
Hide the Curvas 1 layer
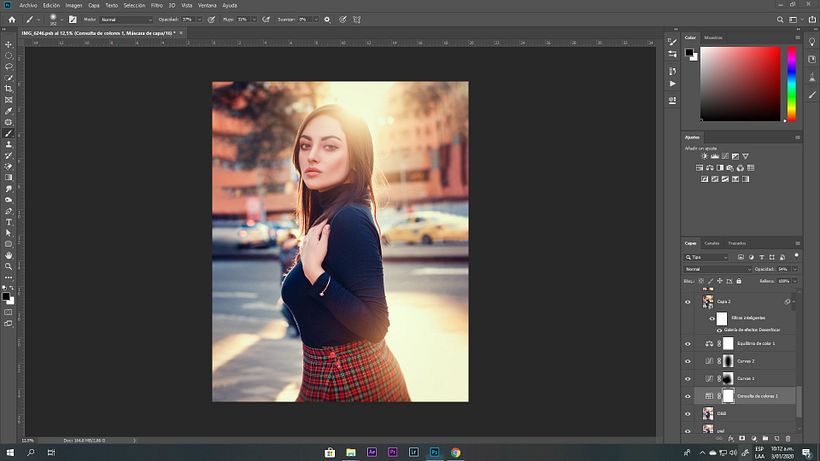coord(688,378)
